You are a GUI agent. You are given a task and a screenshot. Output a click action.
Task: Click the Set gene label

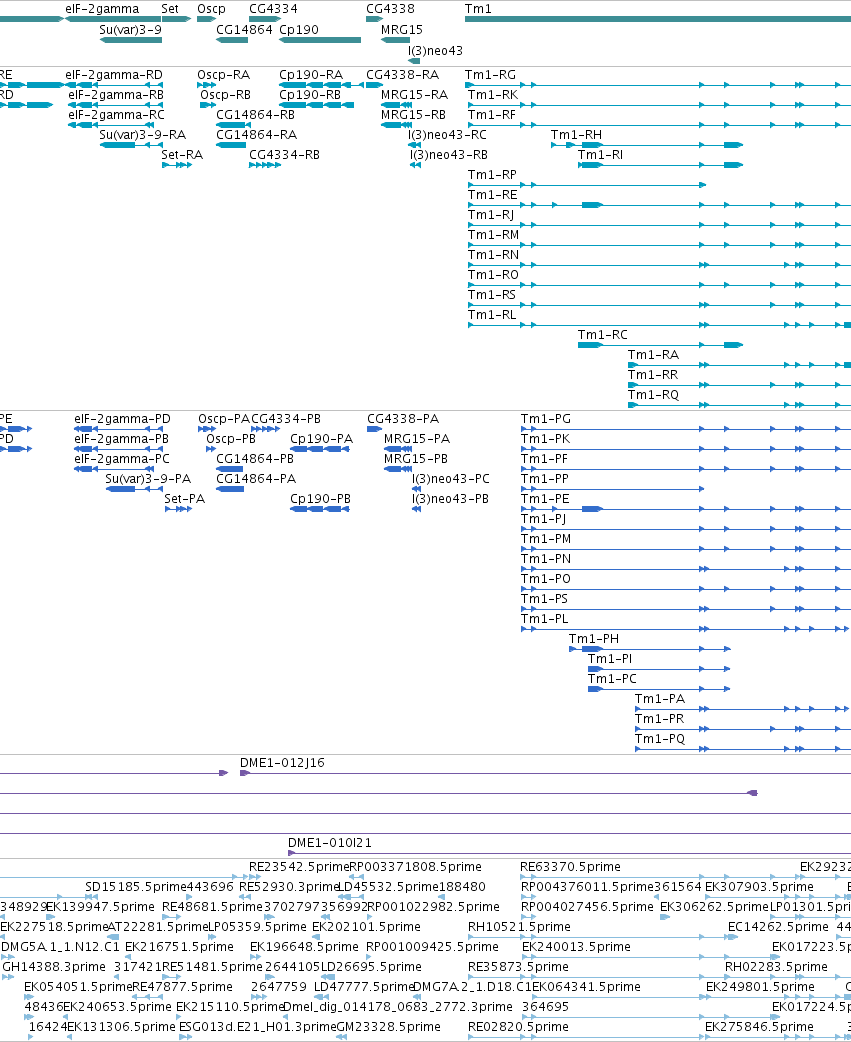point(170,9)
